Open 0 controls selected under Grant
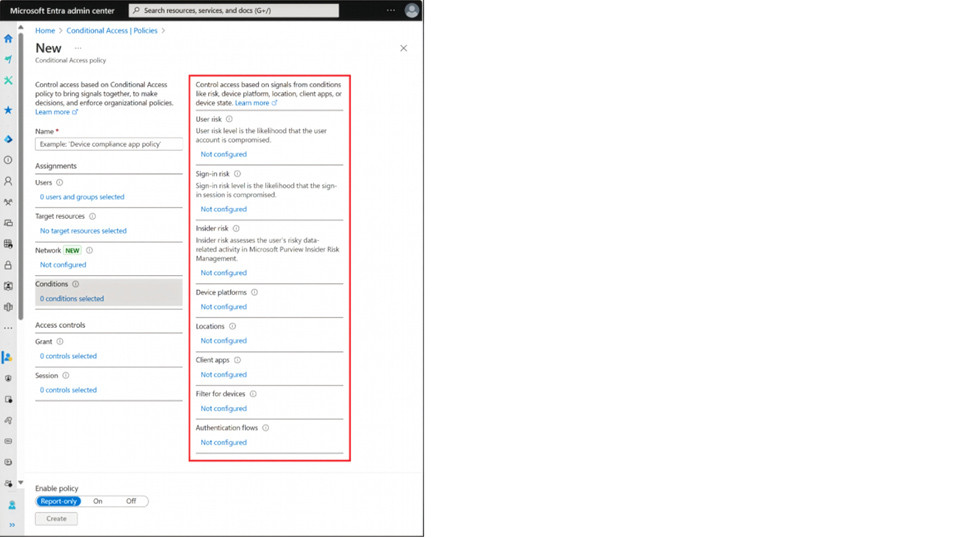The width and height of the screenshot is (980, 538). (x=68, y=356)
